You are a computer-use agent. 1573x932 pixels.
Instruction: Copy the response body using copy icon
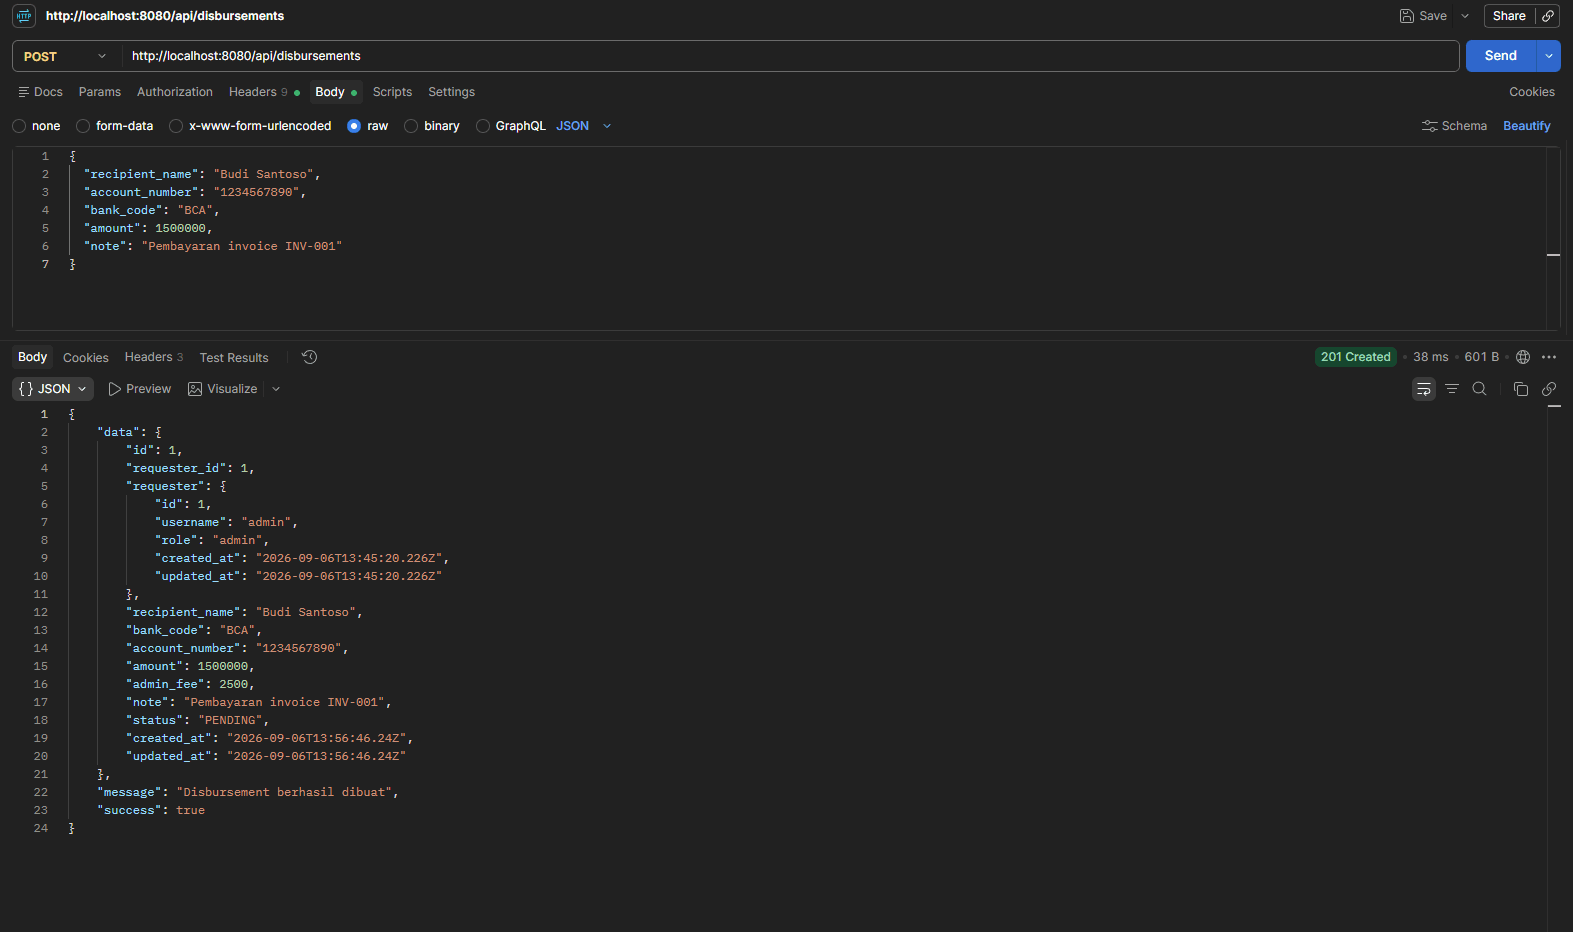tap(1521, 389)
